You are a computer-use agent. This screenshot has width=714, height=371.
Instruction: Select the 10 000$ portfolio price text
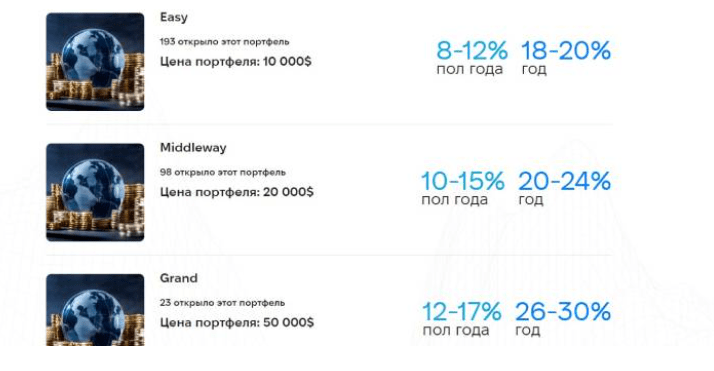tap(235, 62)
